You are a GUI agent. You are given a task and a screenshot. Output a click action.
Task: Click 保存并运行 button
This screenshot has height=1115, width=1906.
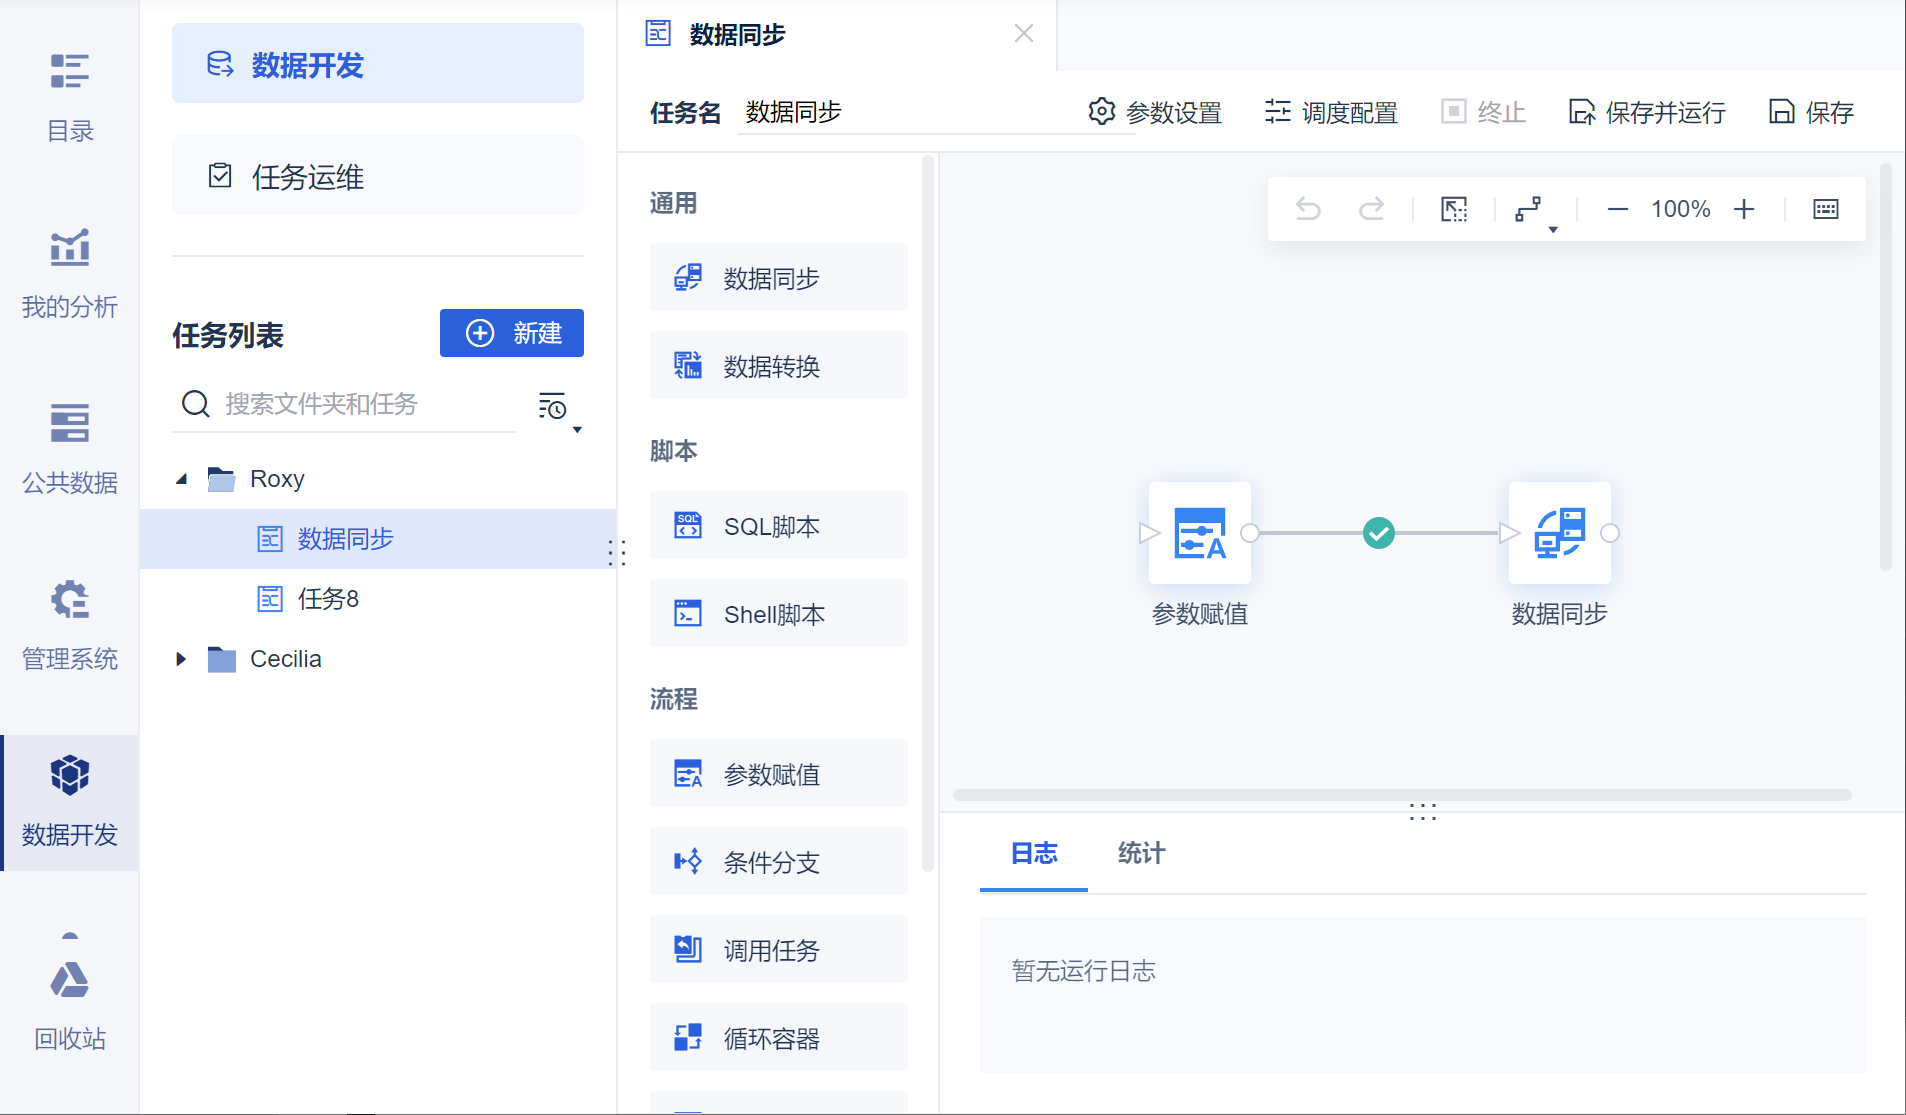(x=1647, y=112)
